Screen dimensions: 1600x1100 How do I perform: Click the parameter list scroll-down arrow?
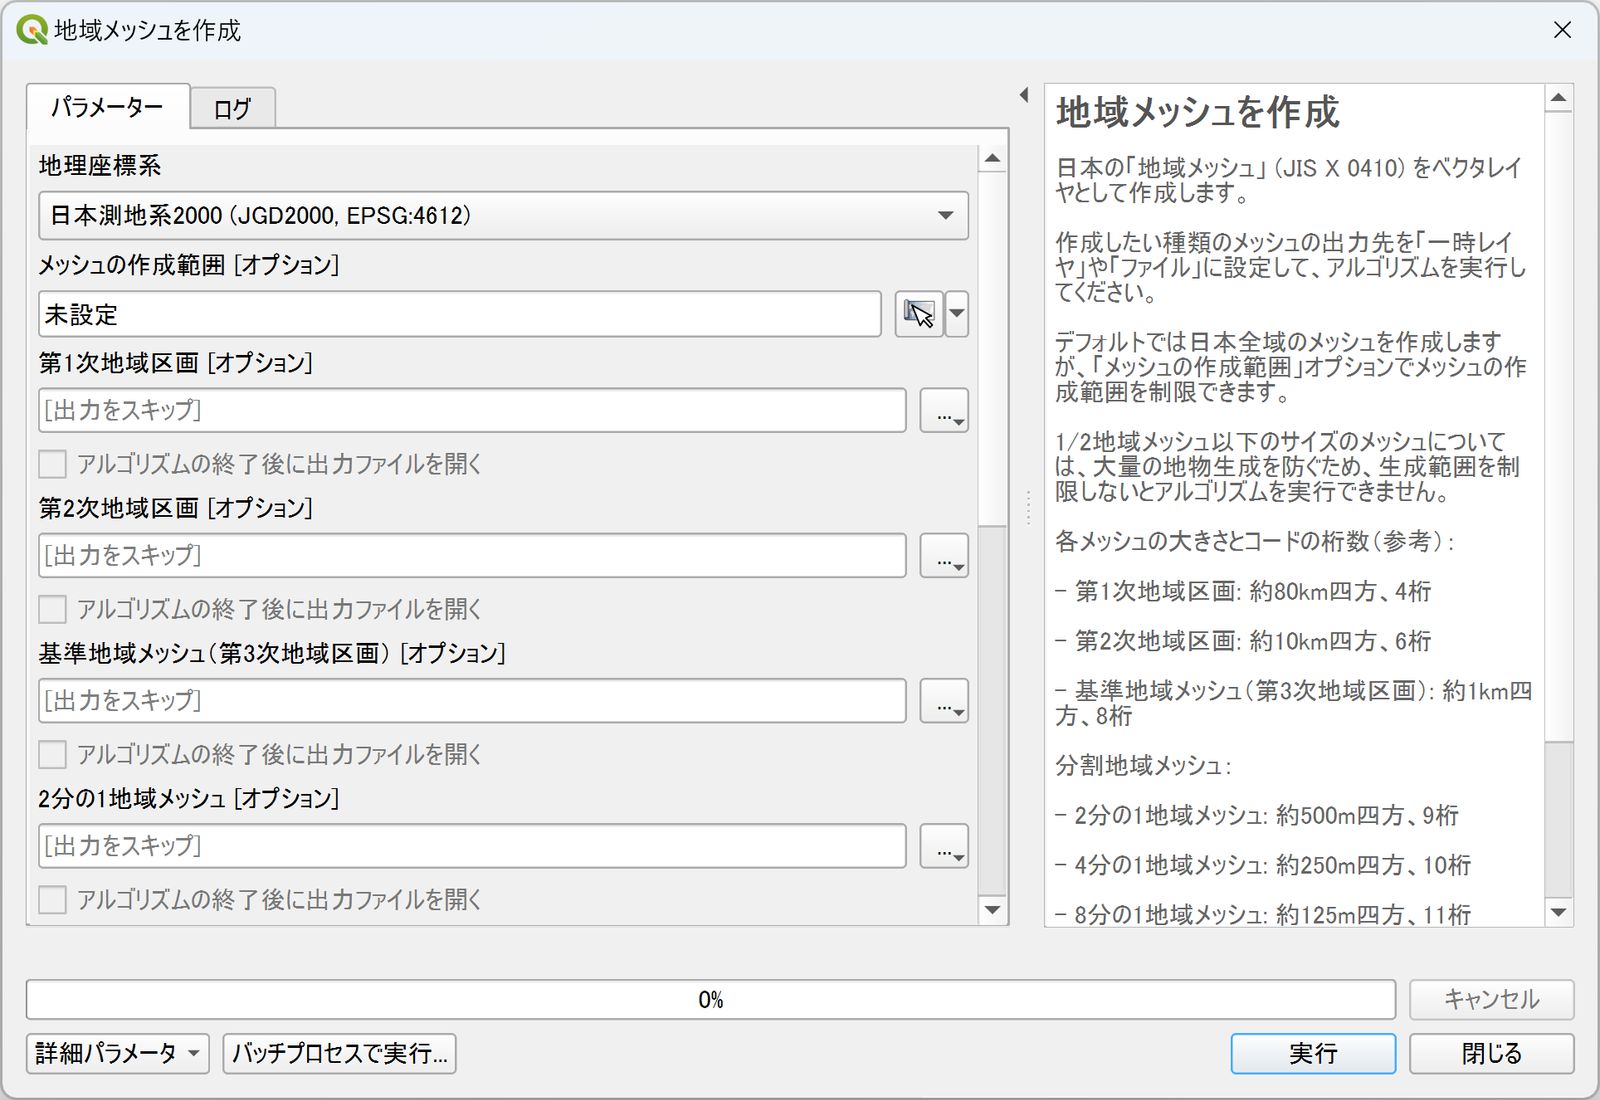click(x=992, y=909)
